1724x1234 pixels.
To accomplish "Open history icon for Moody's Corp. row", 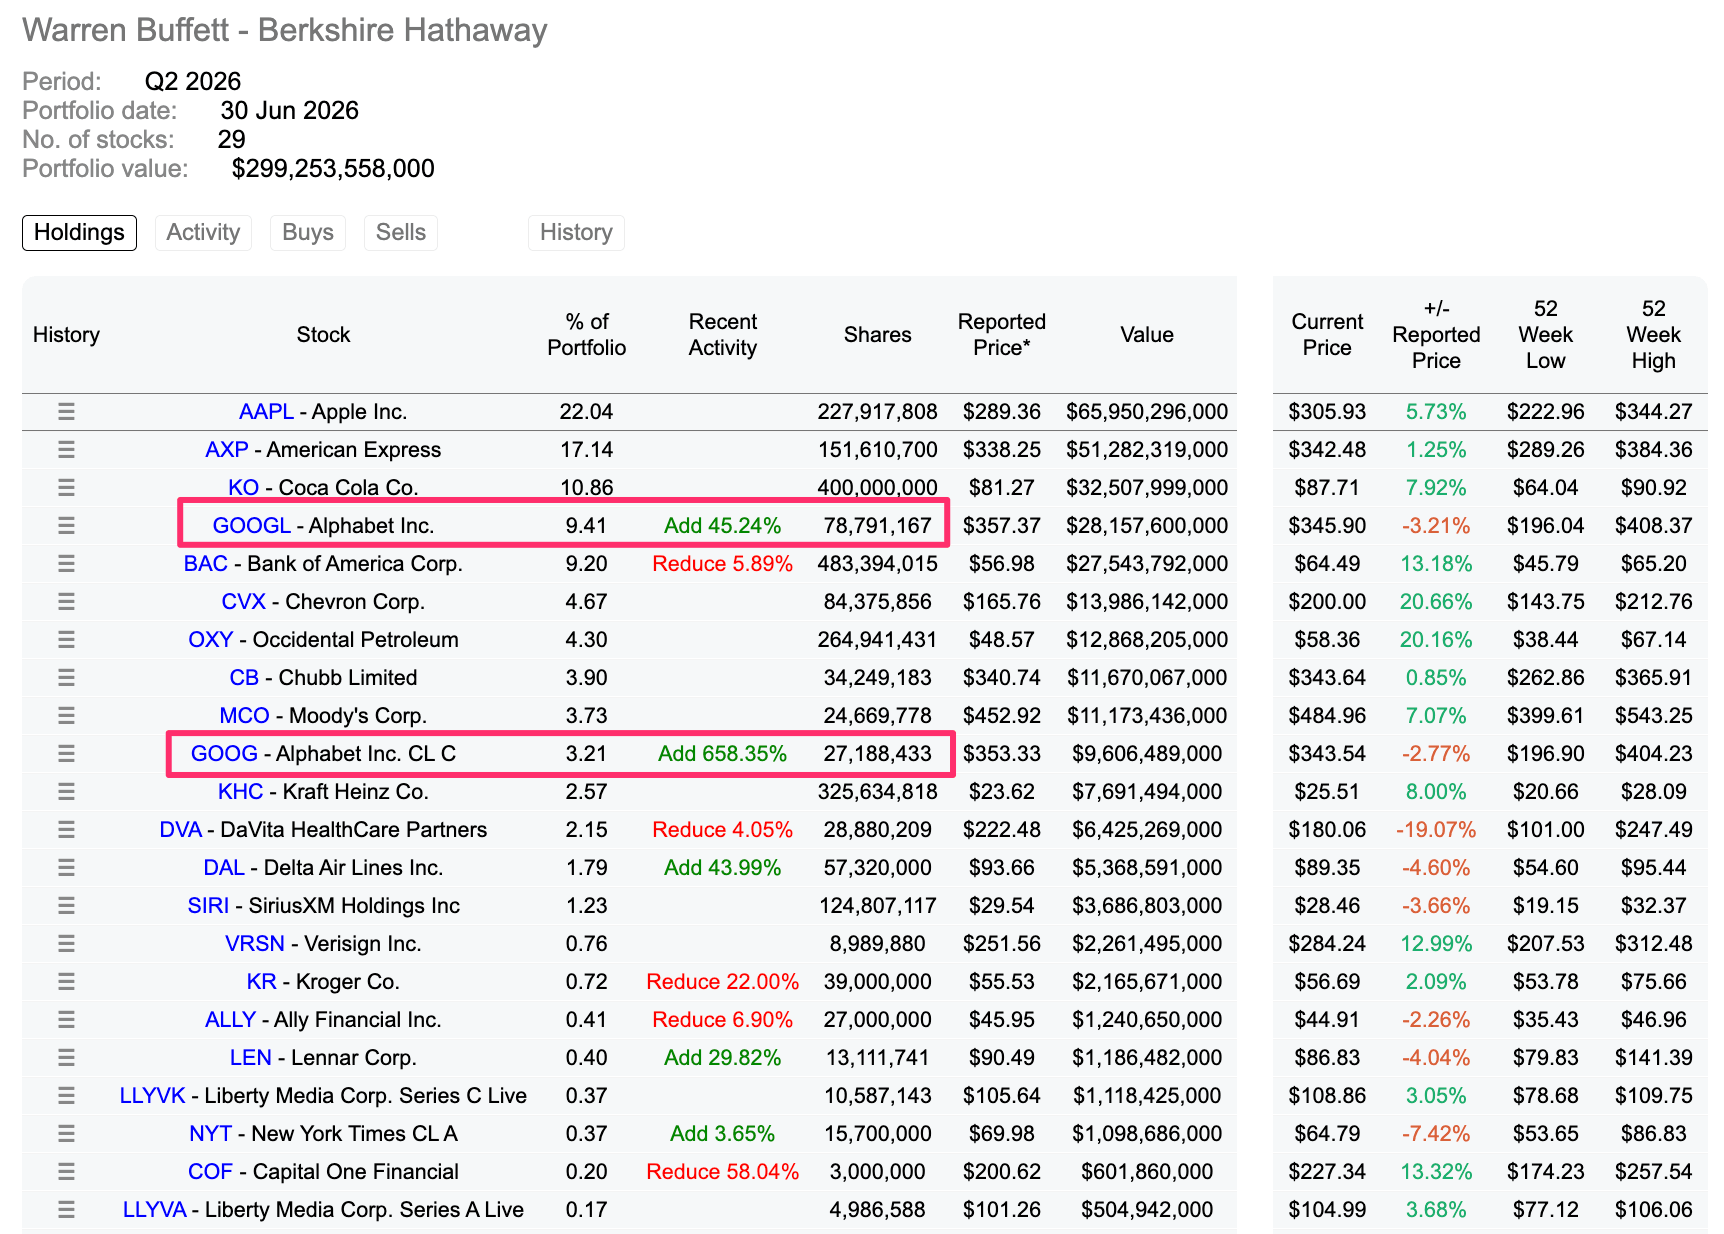I will tap(66, 715).
